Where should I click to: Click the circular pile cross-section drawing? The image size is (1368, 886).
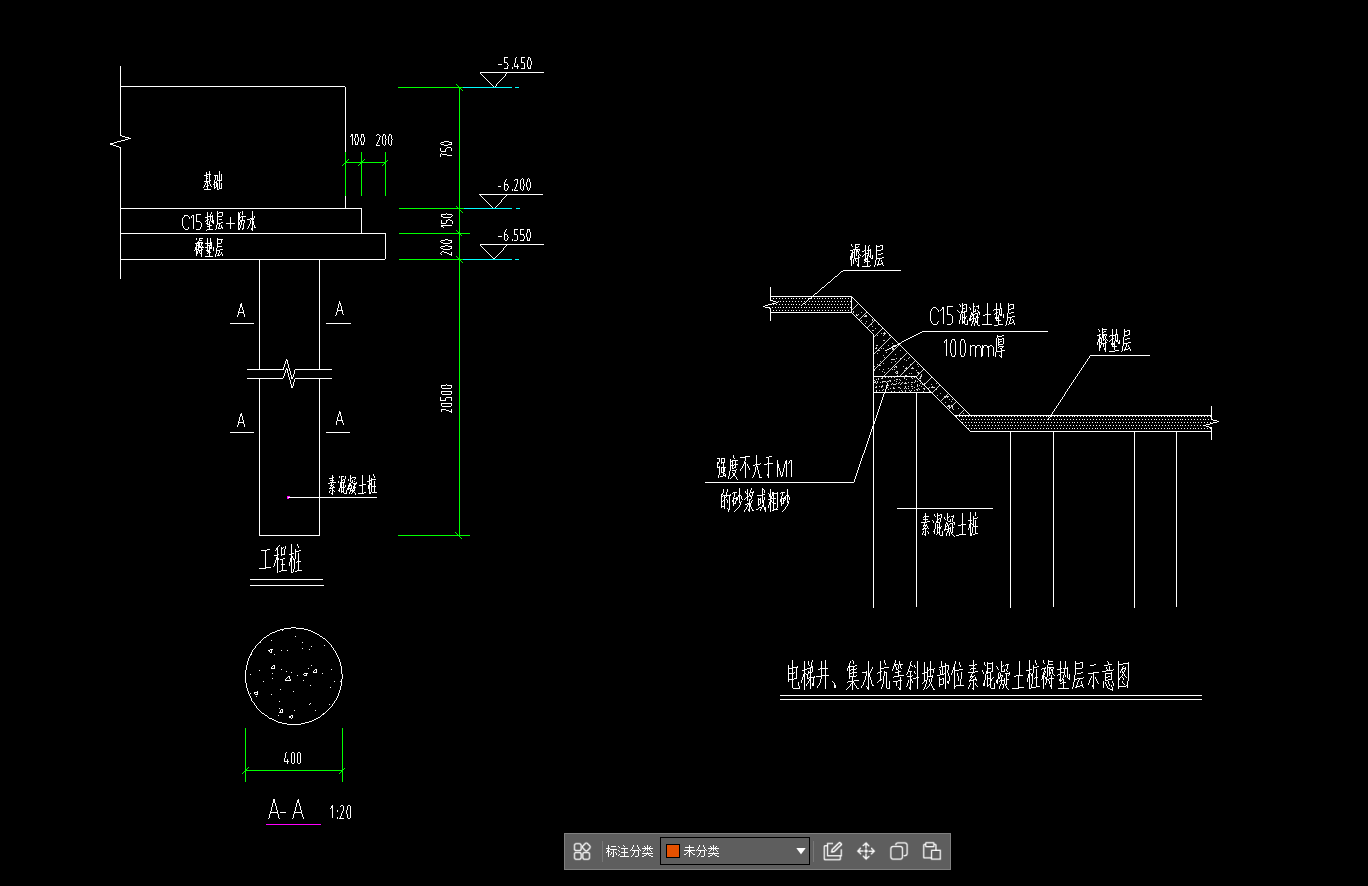coord(294,675)
